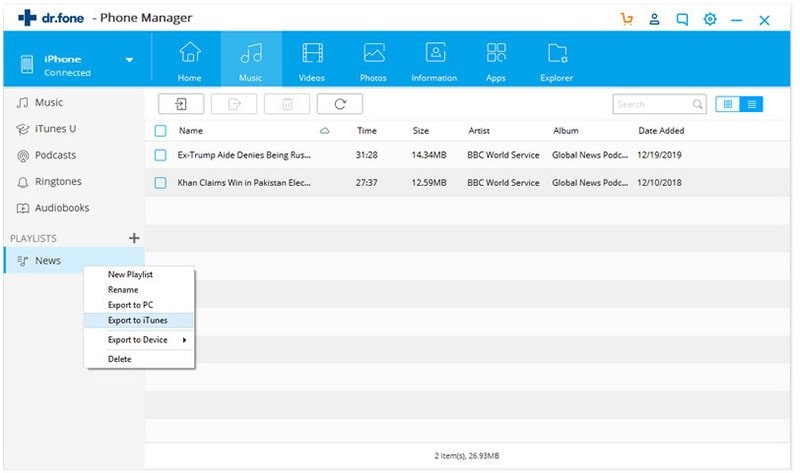This screenshot has width=800, height=473.
Task: Sort by the Album column header
Action: [x=566, y=131]
